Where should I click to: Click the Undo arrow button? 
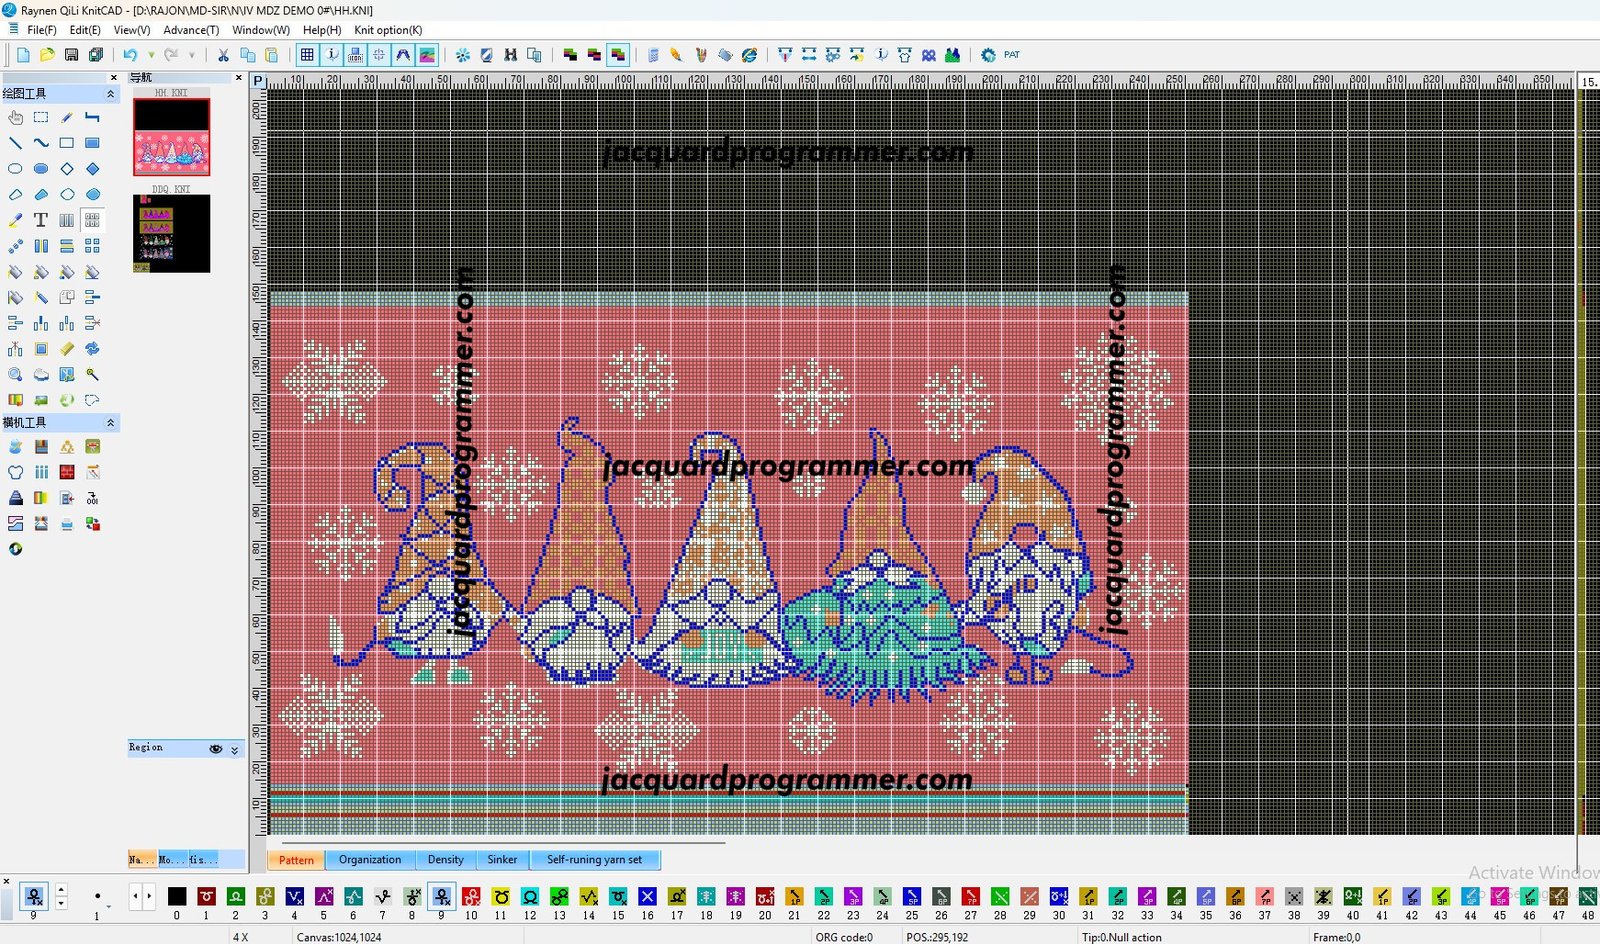tap(130, 55)
